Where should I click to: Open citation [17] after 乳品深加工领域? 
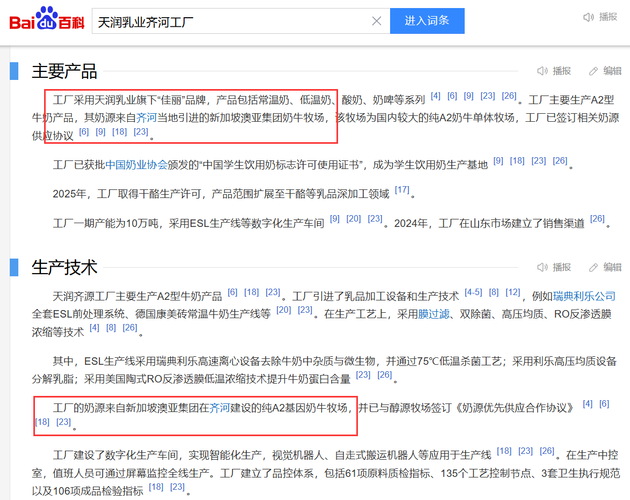(402, 190)
